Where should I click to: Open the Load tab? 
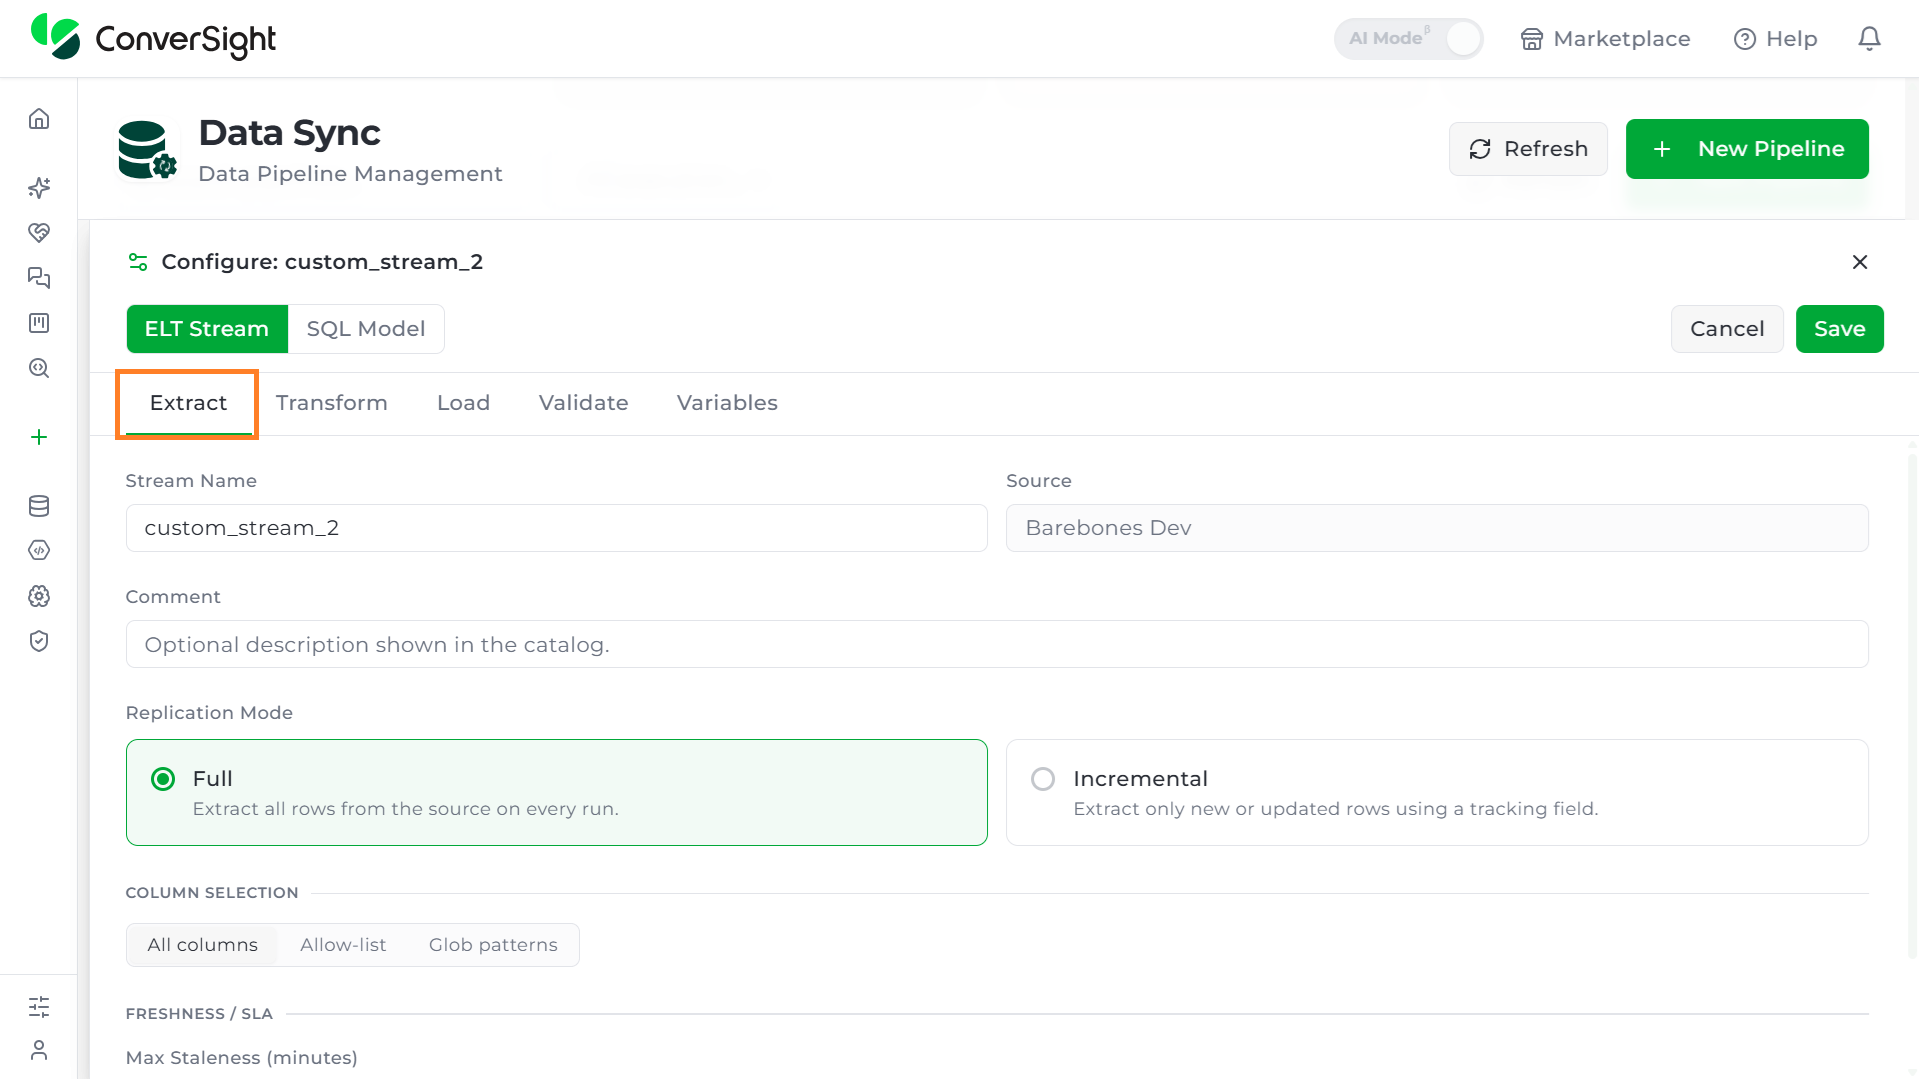(463, 403)
